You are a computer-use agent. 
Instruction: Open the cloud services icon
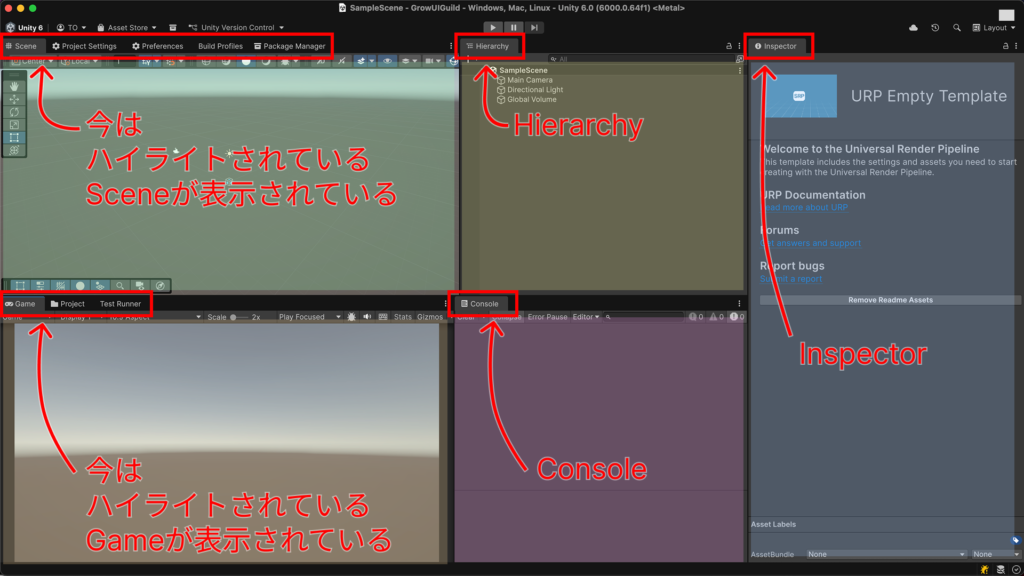913,28
